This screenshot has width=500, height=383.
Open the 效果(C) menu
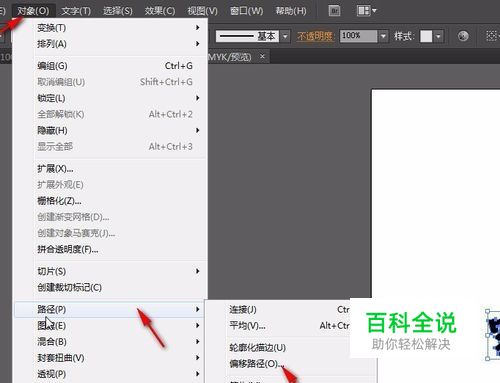tap(160, 11)
